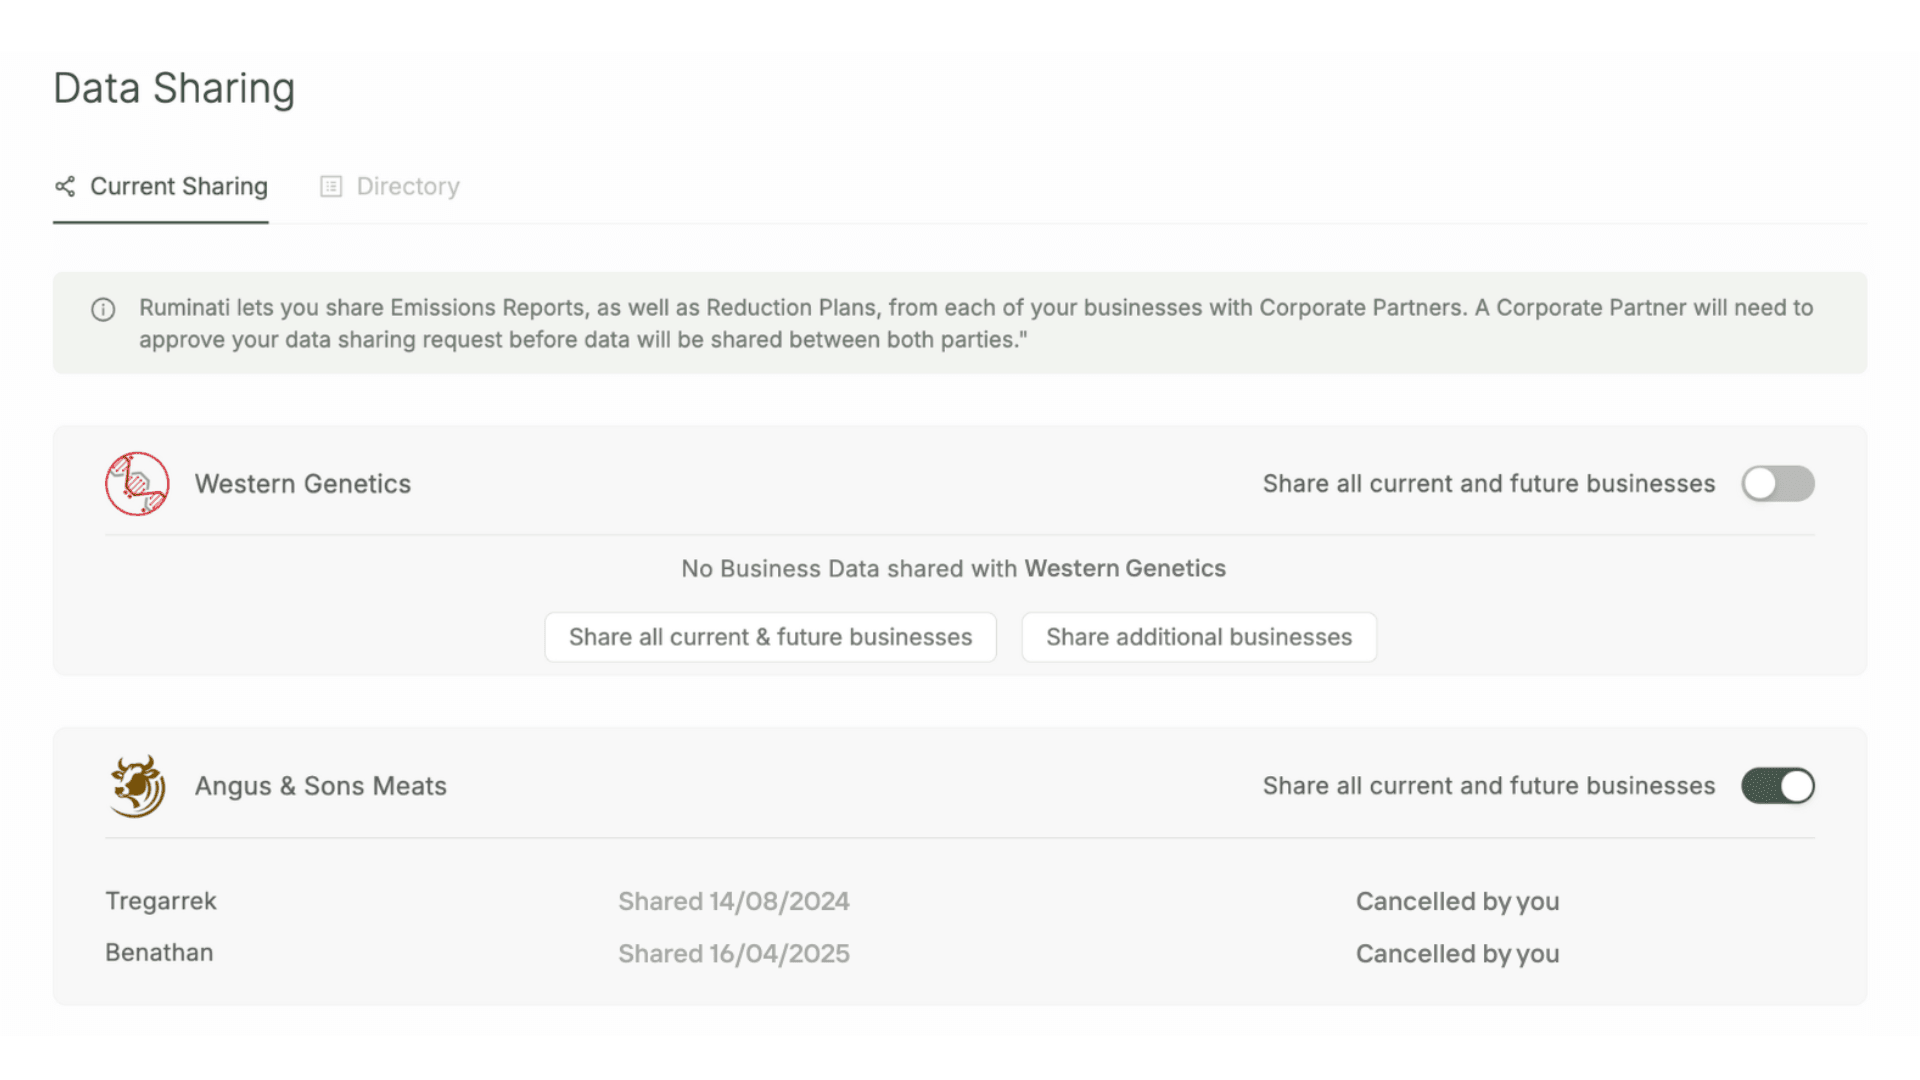Click the Directory list icon

coord(331,187)
